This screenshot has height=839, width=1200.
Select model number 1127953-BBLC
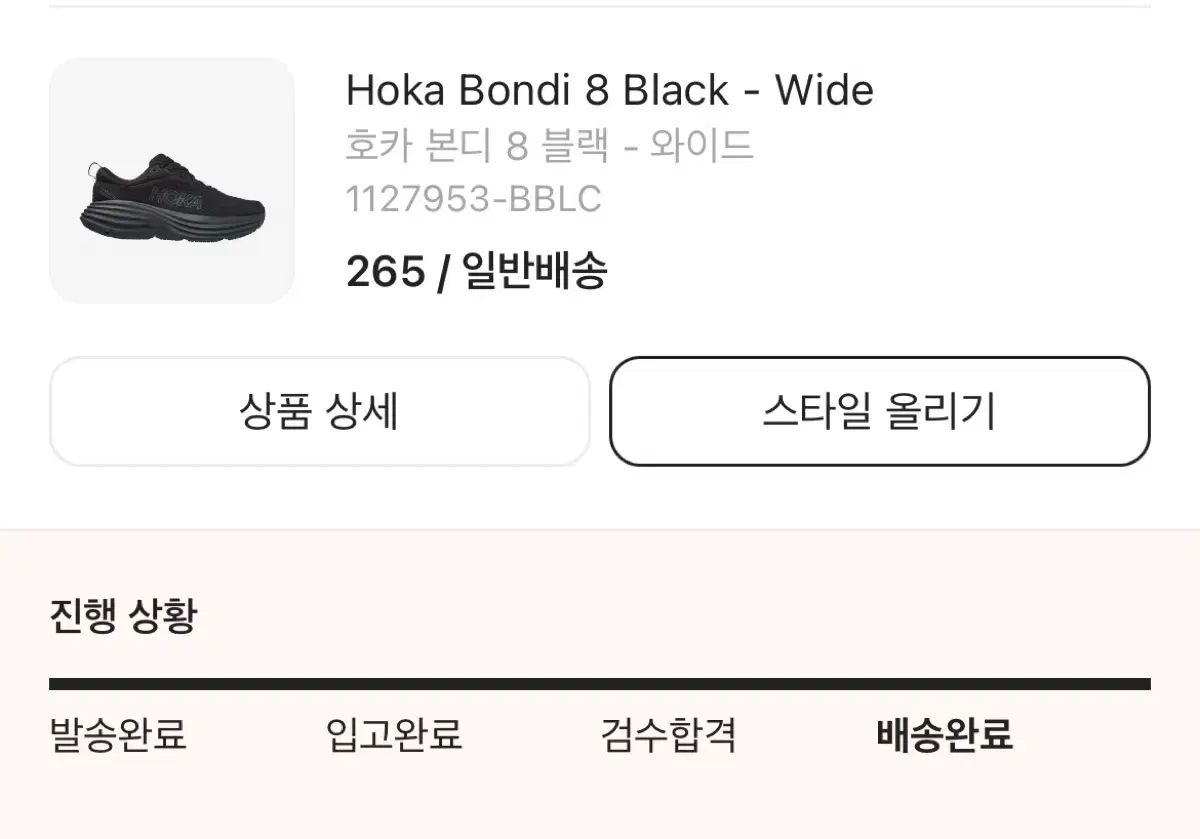(473, 199)
